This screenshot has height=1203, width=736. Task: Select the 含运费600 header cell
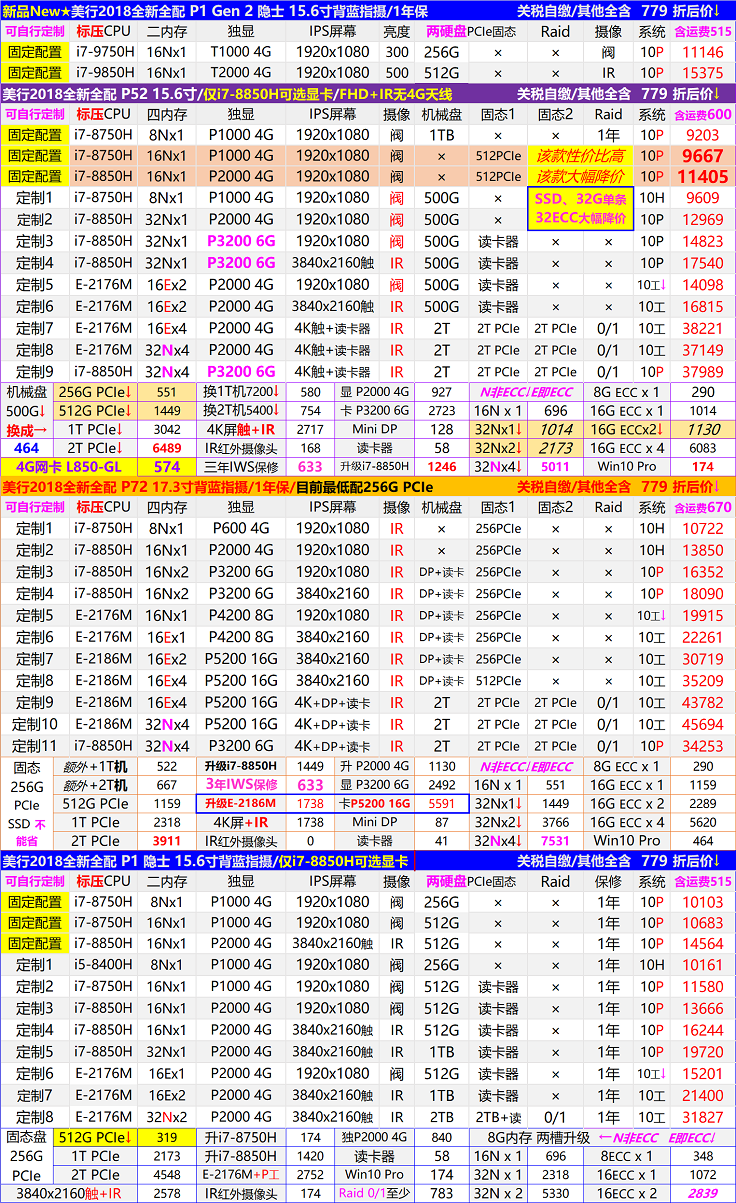tap(702, 114)
